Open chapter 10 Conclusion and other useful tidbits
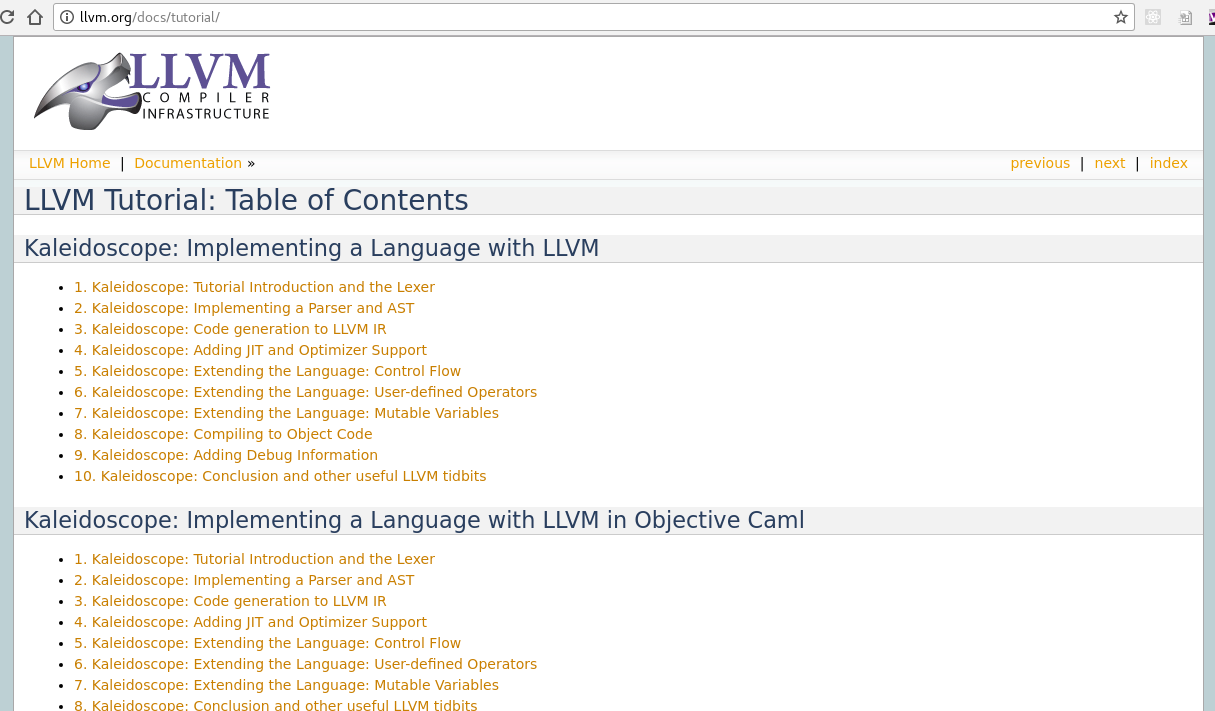Viewport: 1215px width, 711px height. click(x=280, y=476)
